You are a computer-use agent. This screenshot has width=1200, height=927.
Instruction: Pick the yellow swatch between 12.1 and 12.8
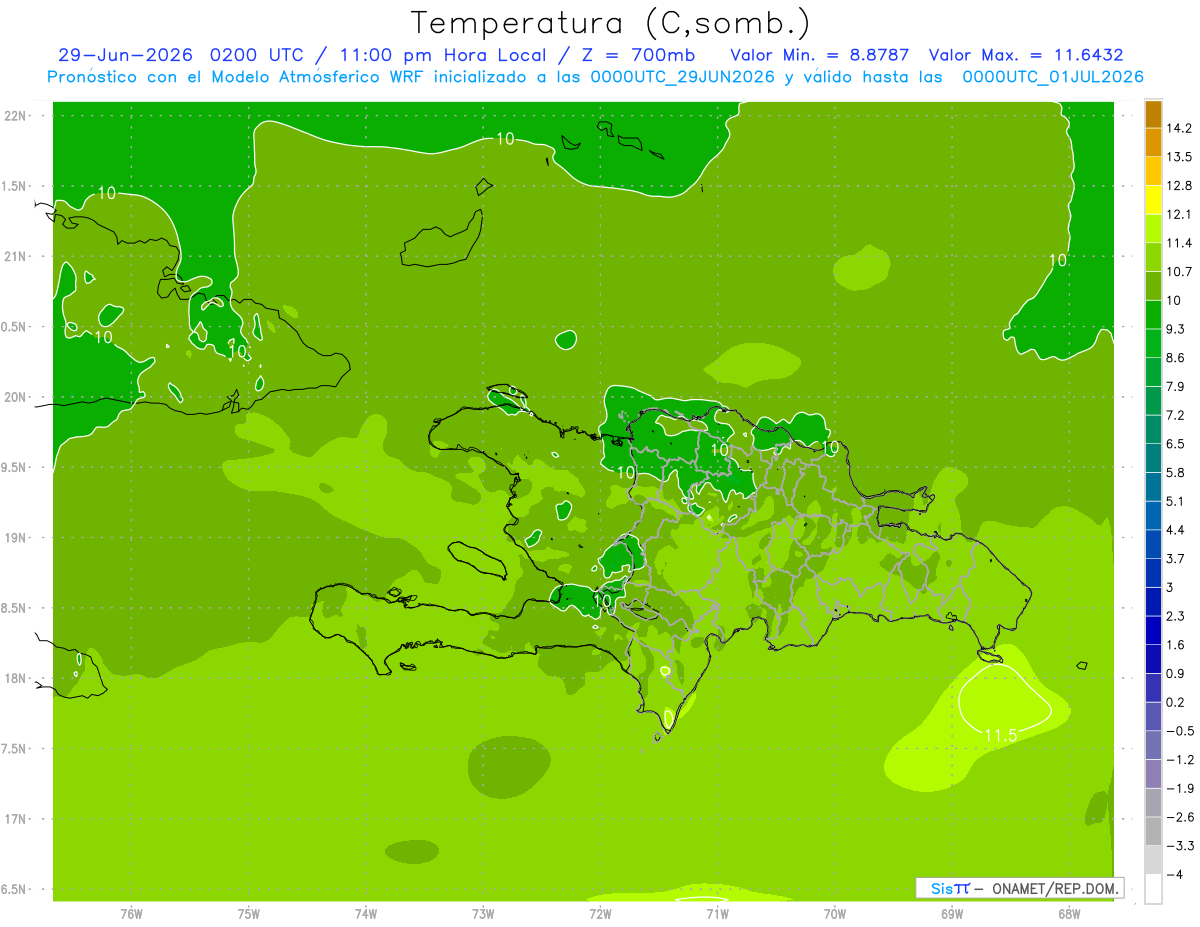click(1153, 200)
